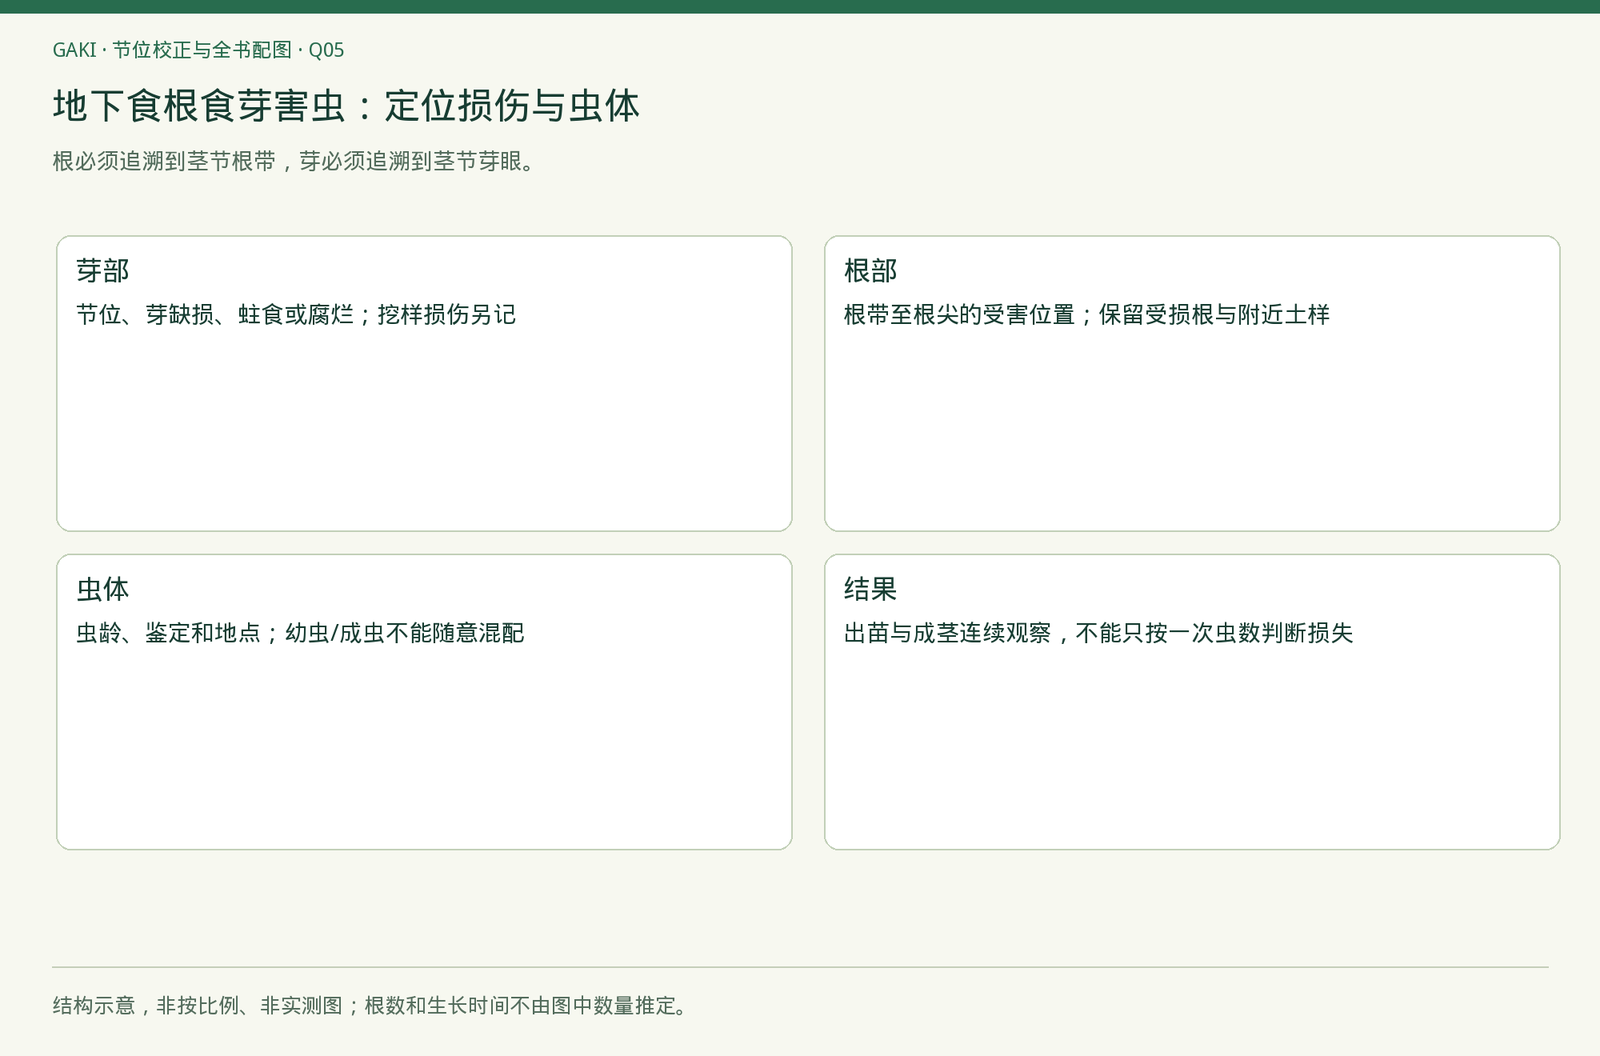
Task: Click the title '地下食根食芽害虫：定位损伤与虫体'
Action: (346, 106)
